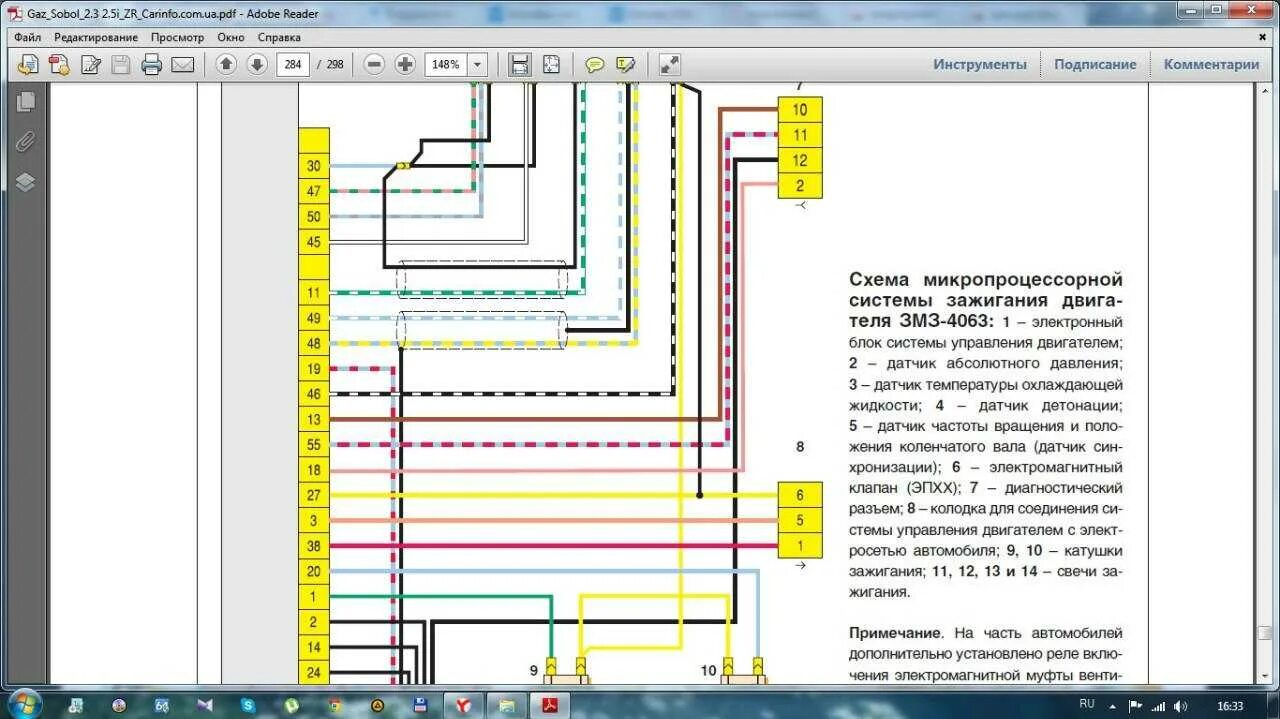Open layers side panel
Viewport: 1280px width, 719px height.
pos(25,181)
